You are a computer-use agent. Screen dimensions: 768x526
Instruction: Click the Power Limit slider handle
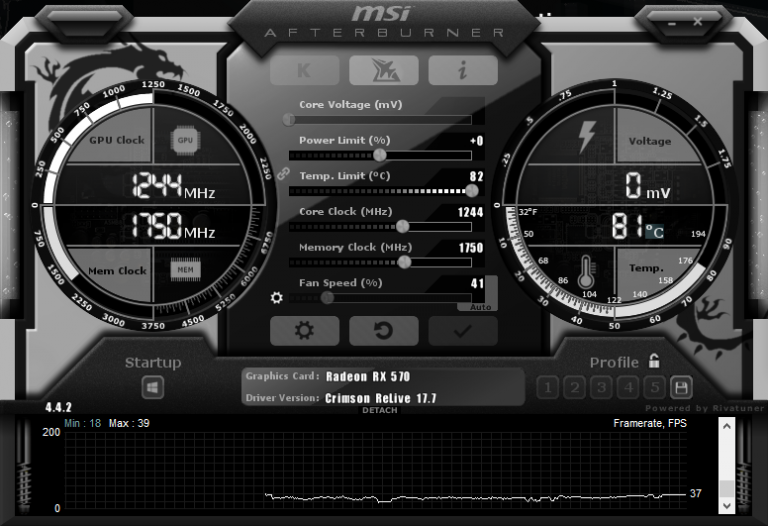(x=380, y=154)
